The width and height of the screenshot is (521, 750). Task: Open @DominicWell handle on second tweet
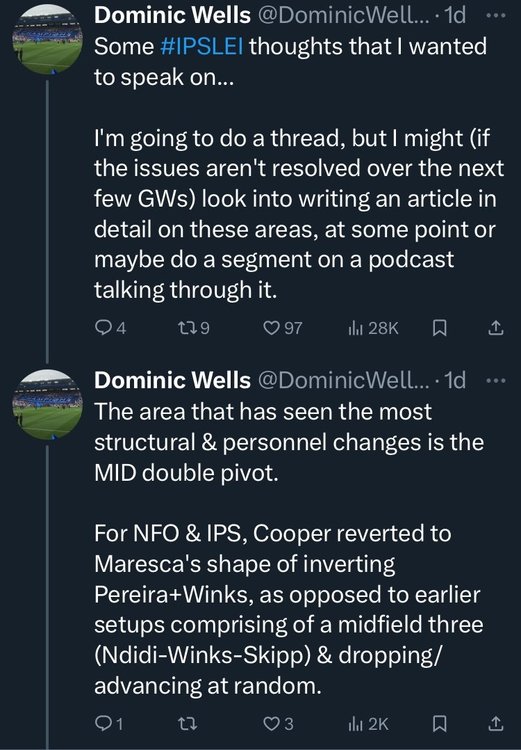(x=344, y=381)
